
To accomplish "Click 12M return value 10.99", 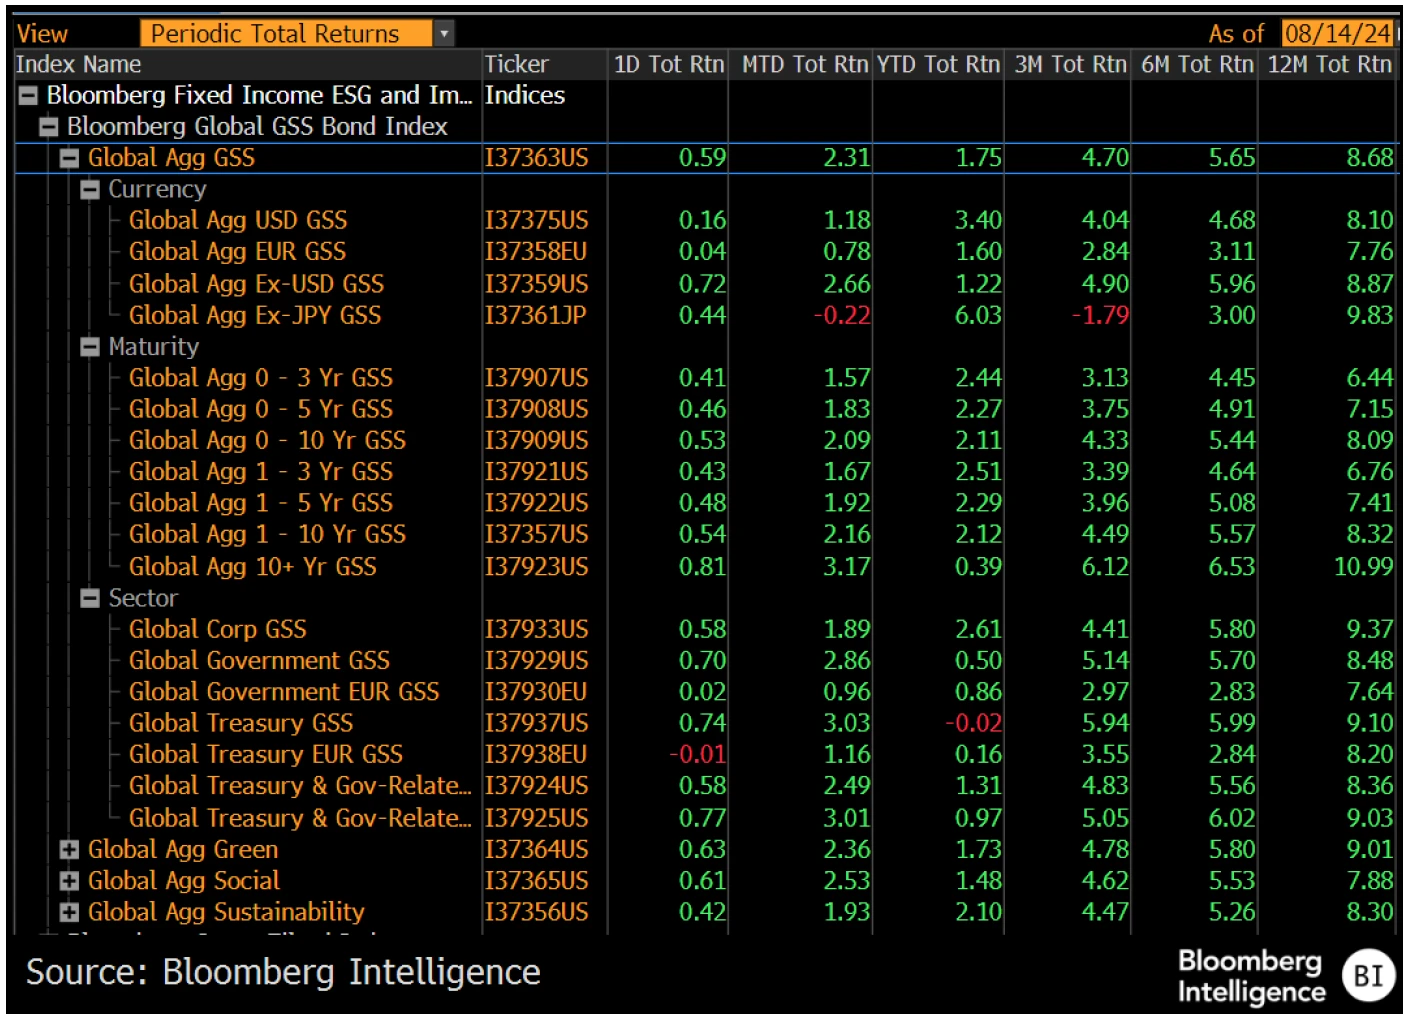I will coord(1363,567).
